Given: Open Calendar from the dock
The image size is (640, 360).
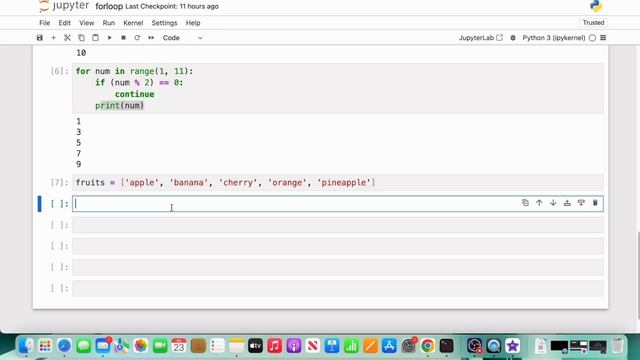Looking at the screenshot, I should (179, 346).
